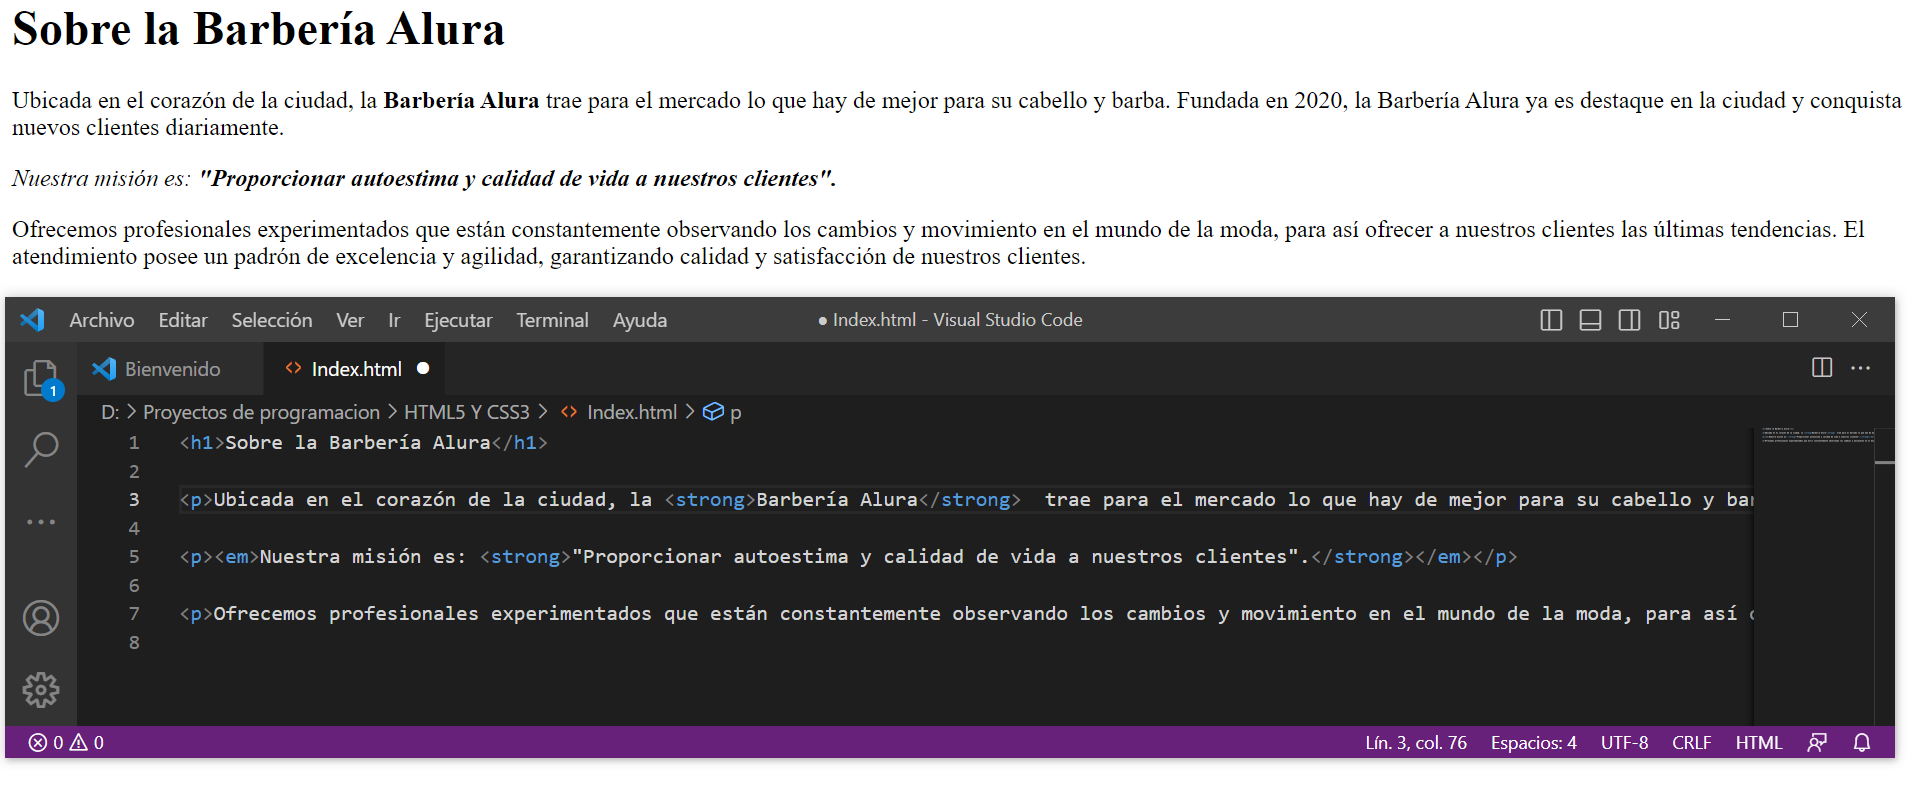Open the Ayuda menu
This screenshot has height=791, width=1918.
(640, 320)
